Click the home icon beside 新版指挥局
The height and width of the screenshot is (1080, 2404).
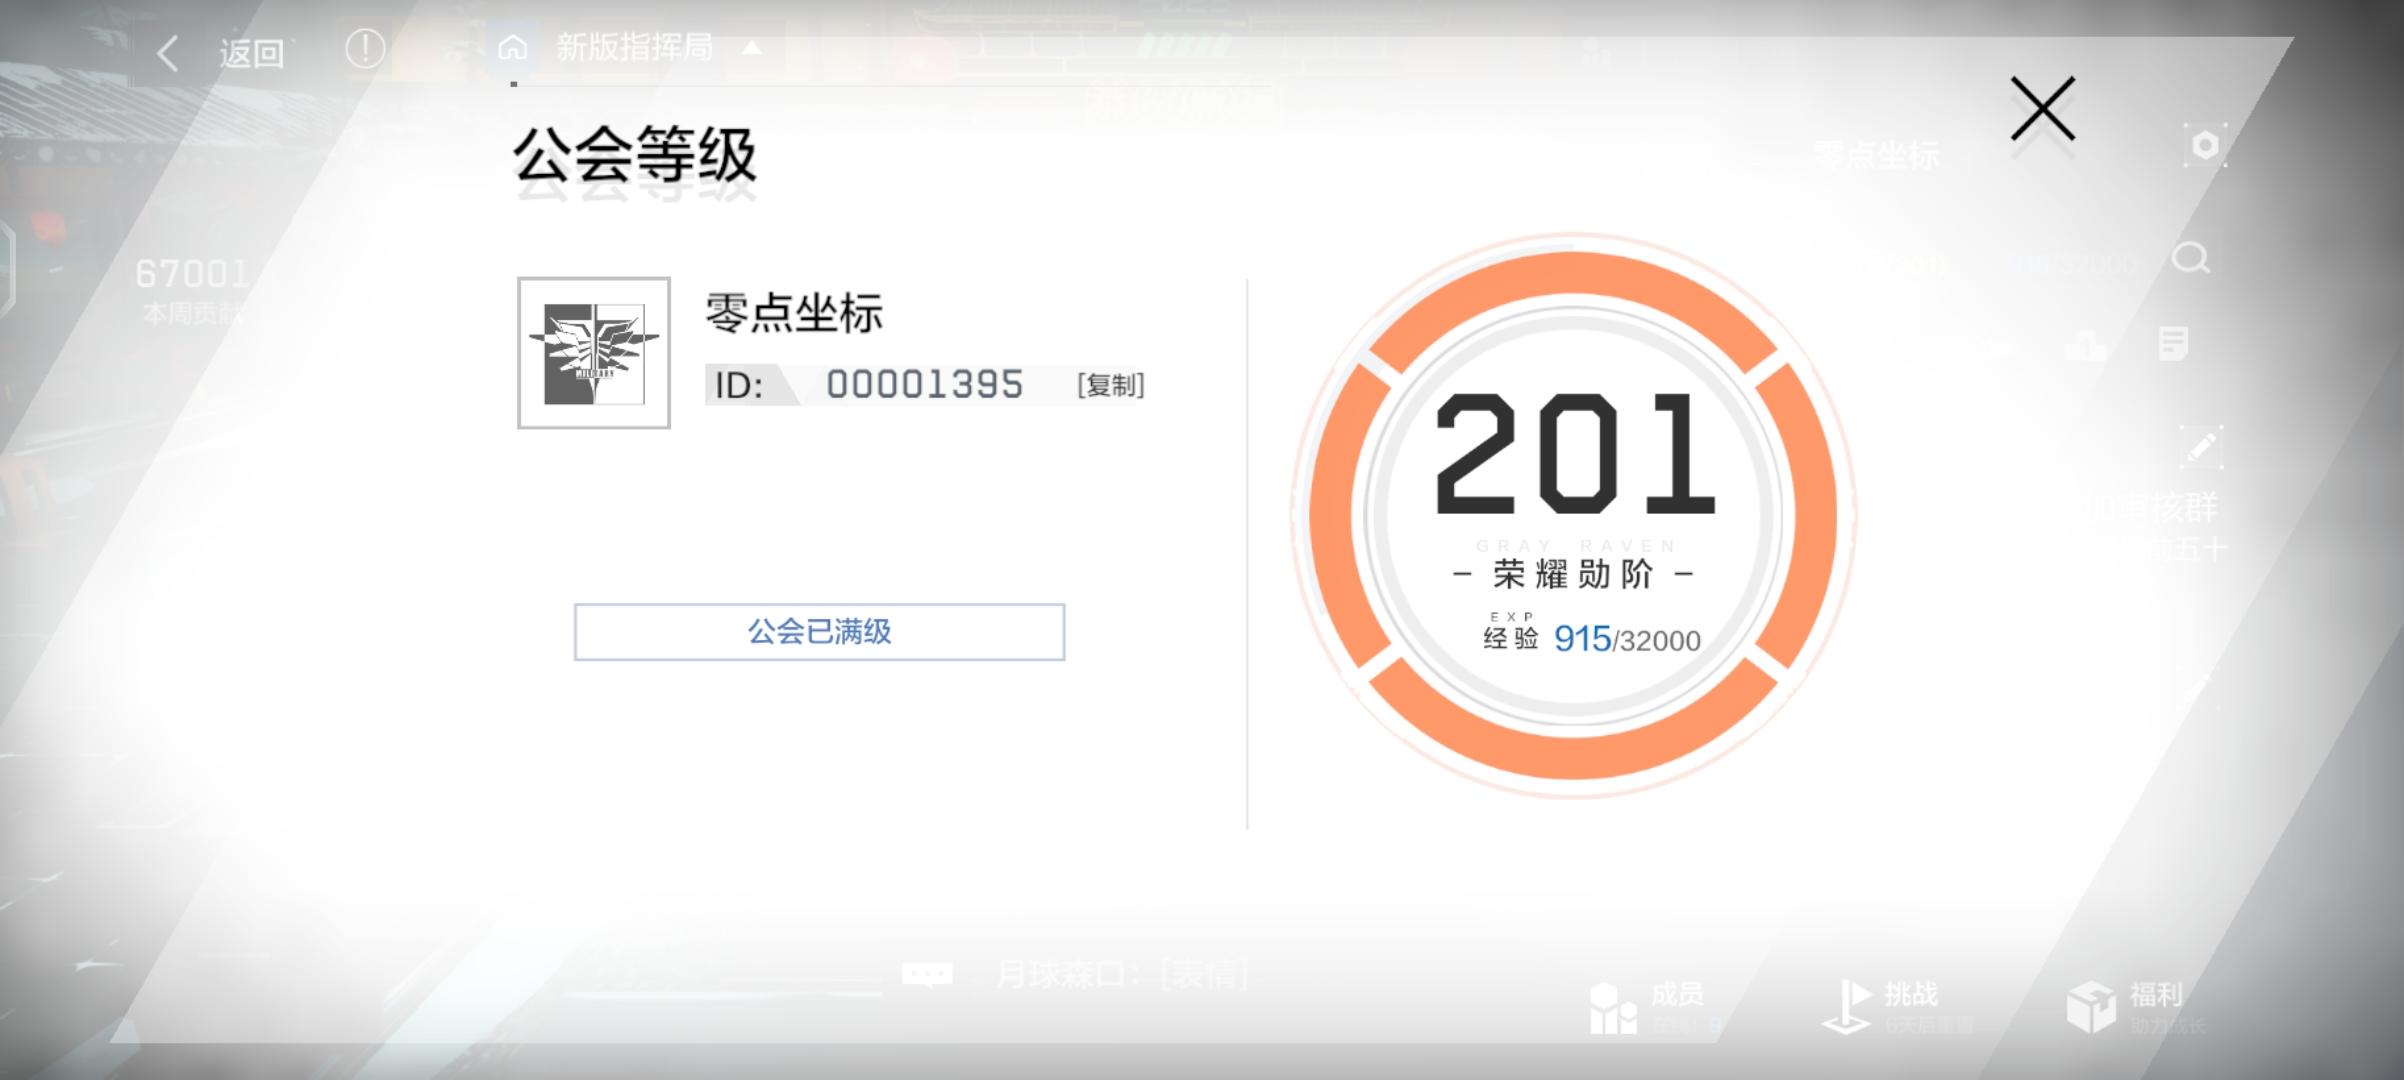point(513,47)
